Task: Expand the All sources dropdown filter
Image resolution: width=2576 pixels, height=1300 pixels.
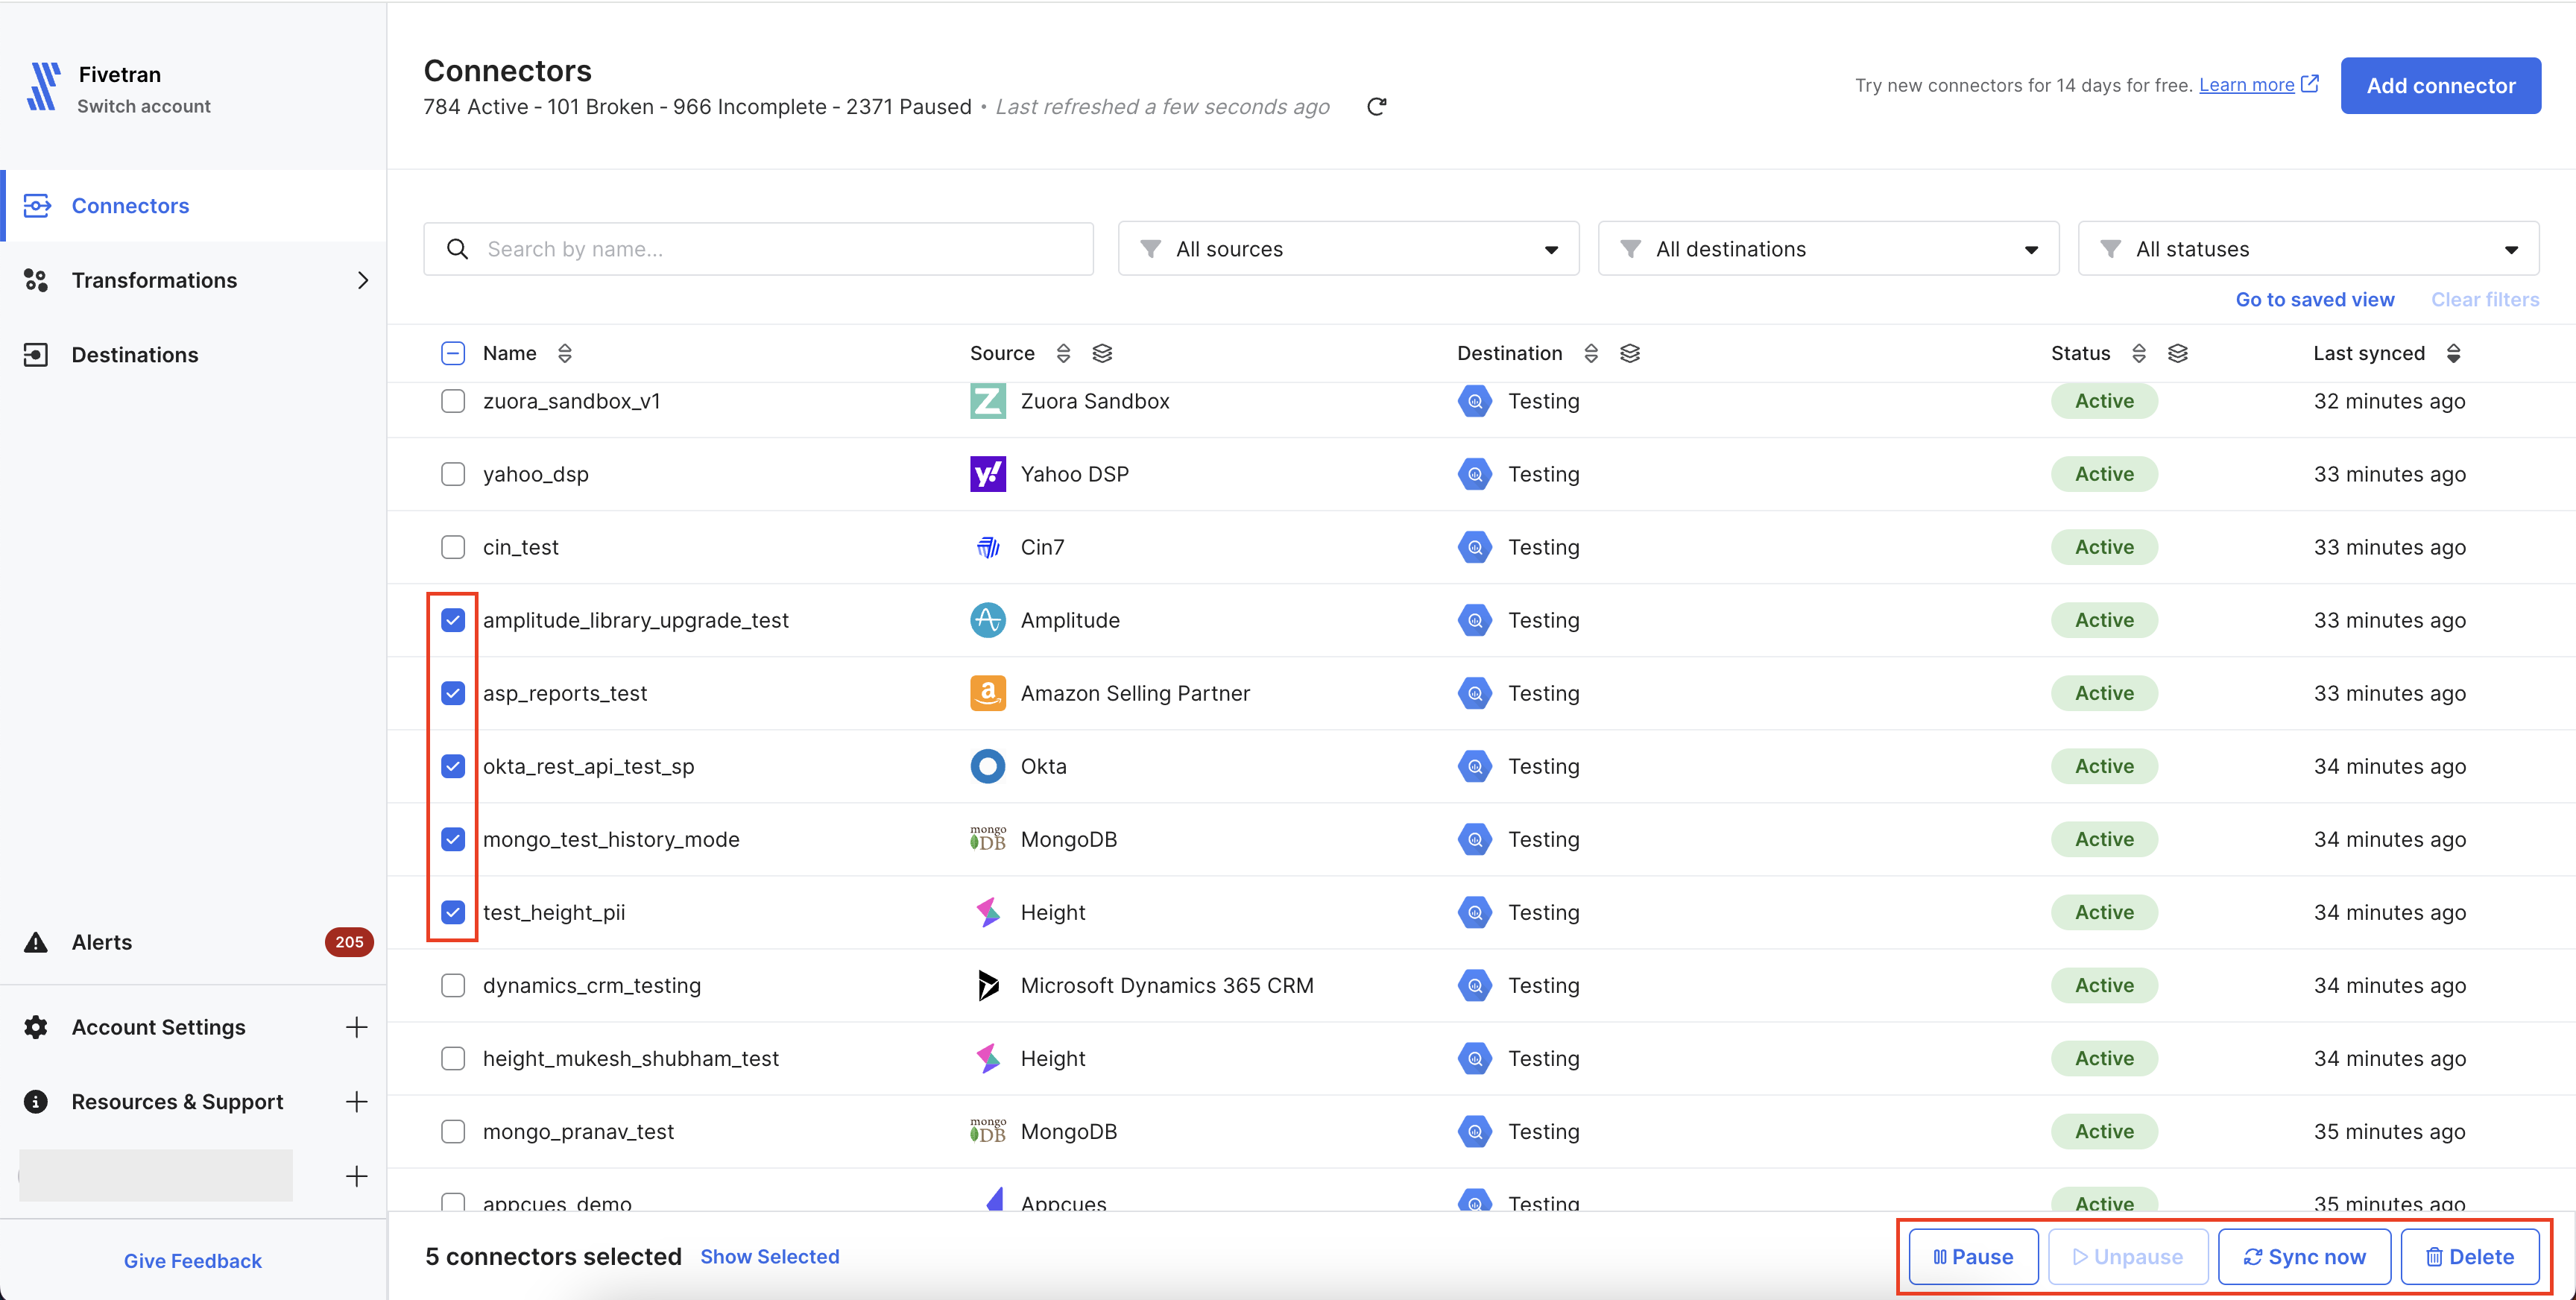Action: click(1348, 249)
